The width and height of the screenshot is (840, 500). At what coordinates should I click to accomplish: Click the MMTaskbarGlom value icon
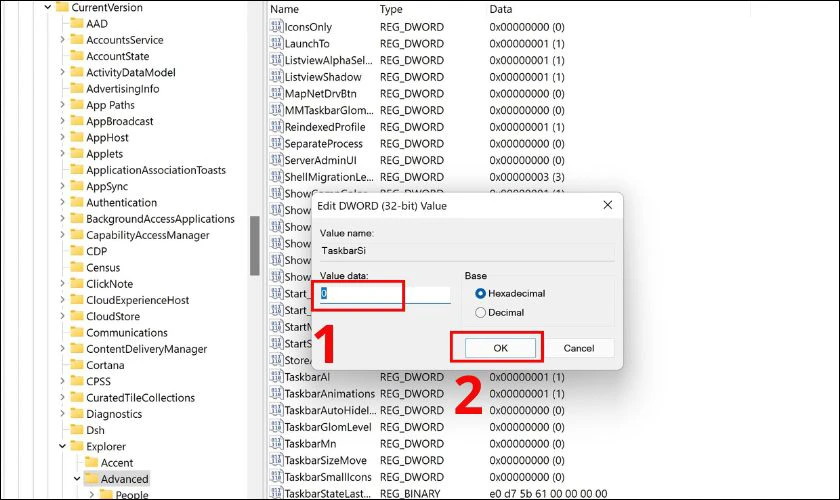[x=276, y=110]
